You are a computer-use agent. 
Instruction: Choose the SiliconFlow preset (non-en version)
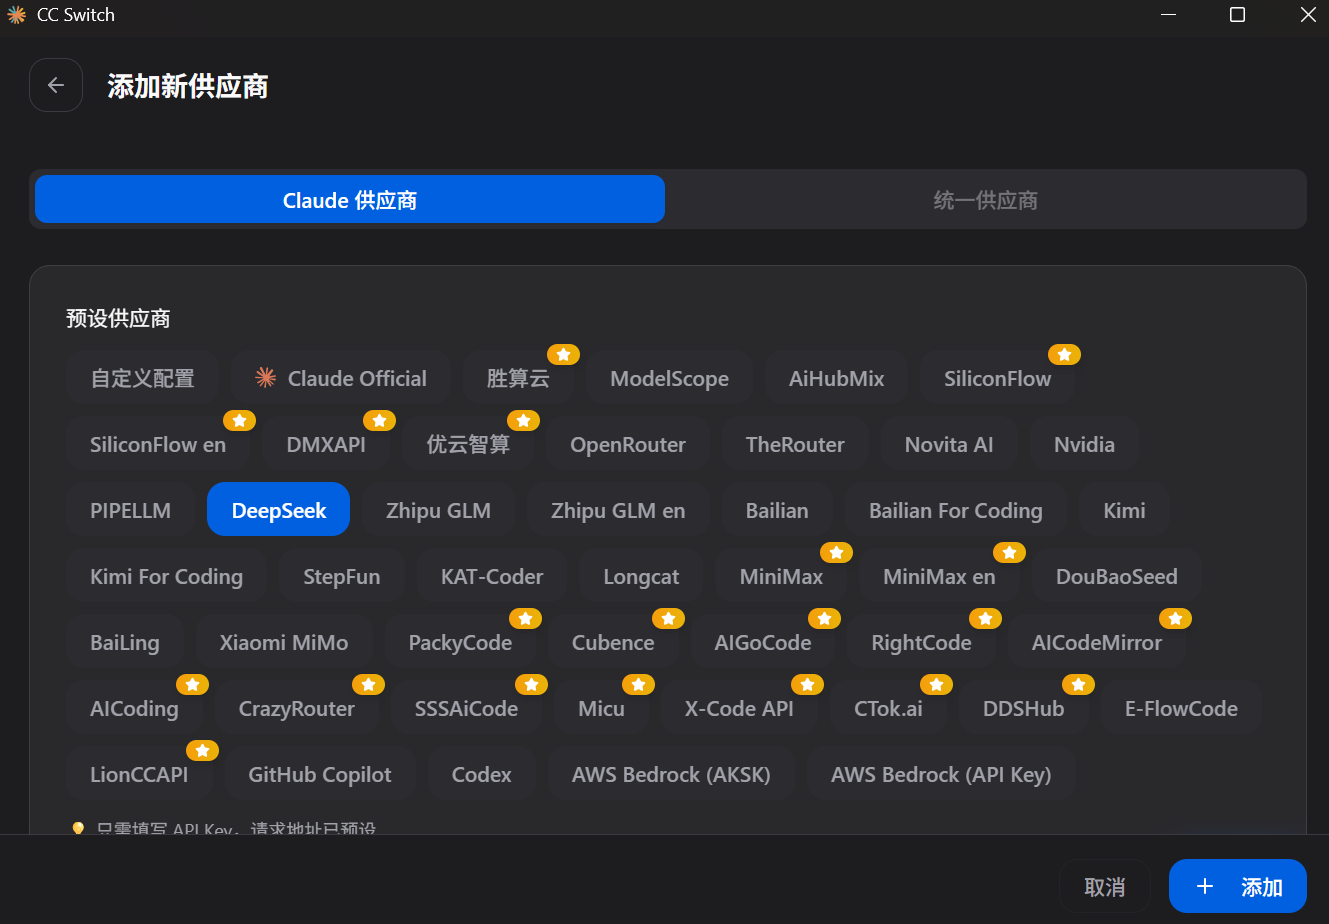click(x=997, y=378)
